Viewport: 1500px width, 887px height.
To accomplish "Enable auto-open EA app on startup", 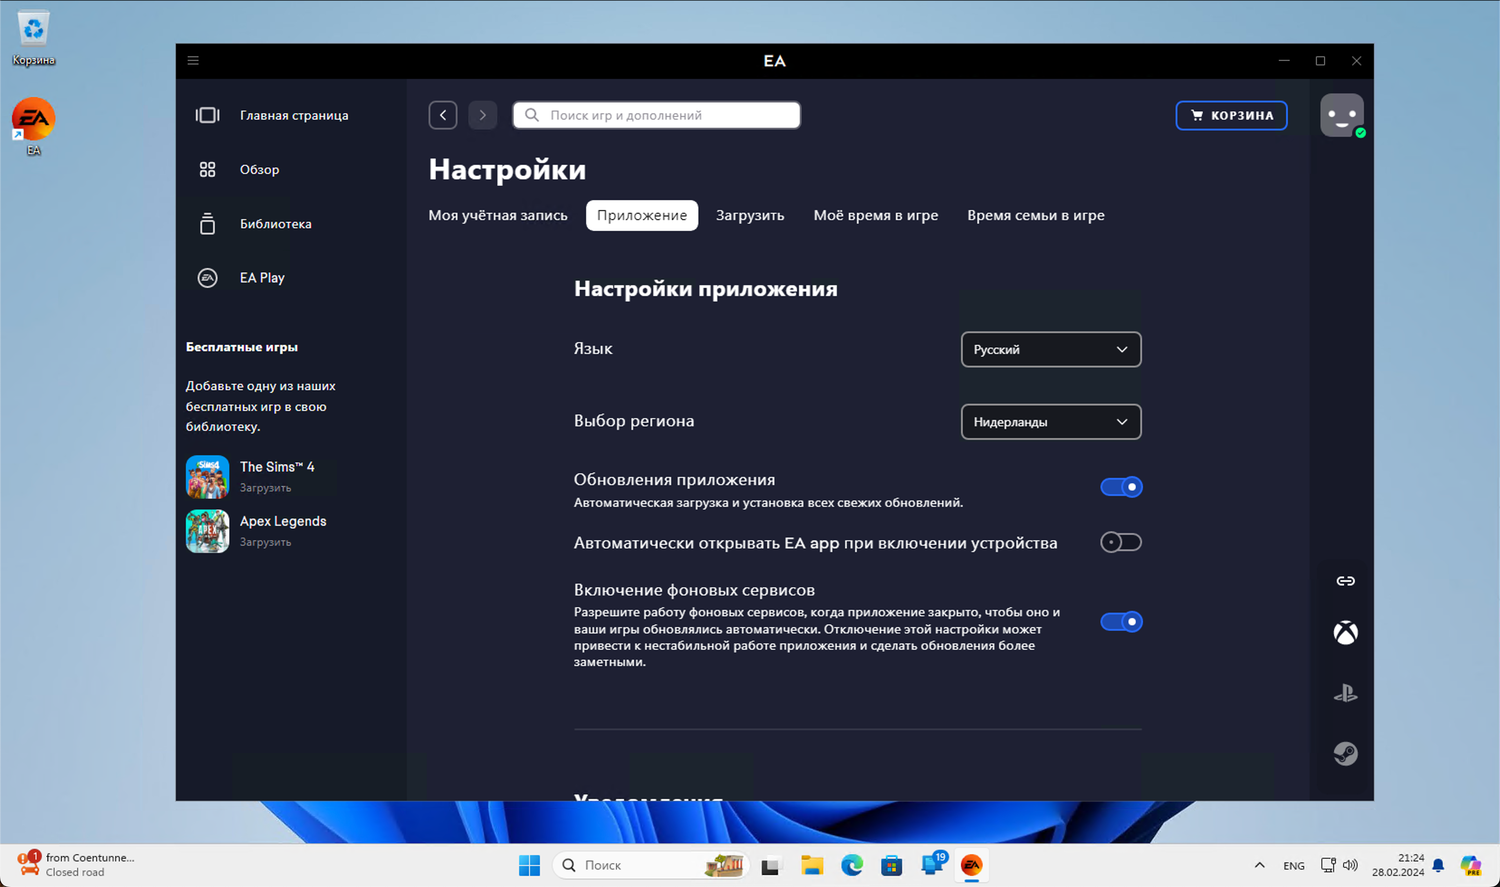I will [1121, 542].
